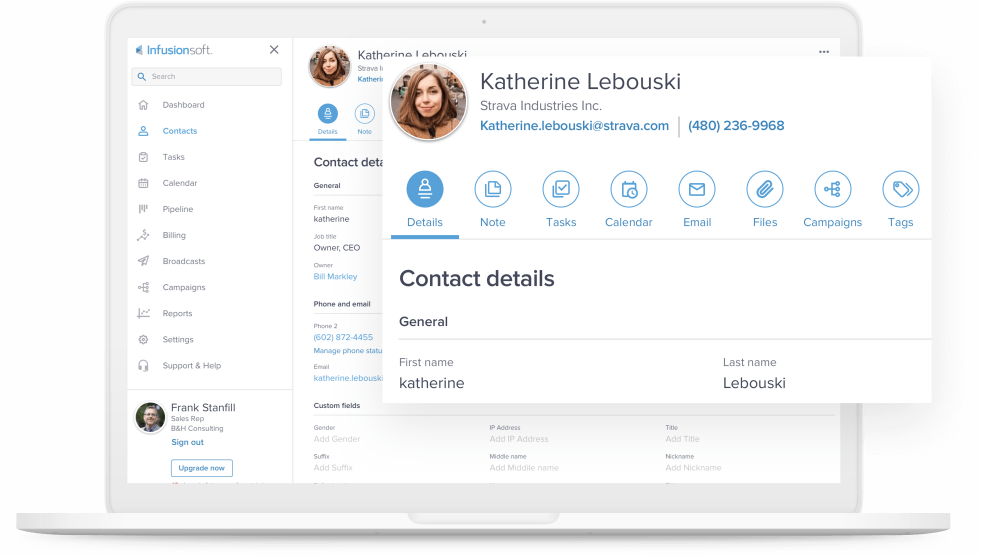Image resolution: width=981 pixels, height=556 pixels.
Task: Open Support & Help in the sidebar
Action: (191, 366)
